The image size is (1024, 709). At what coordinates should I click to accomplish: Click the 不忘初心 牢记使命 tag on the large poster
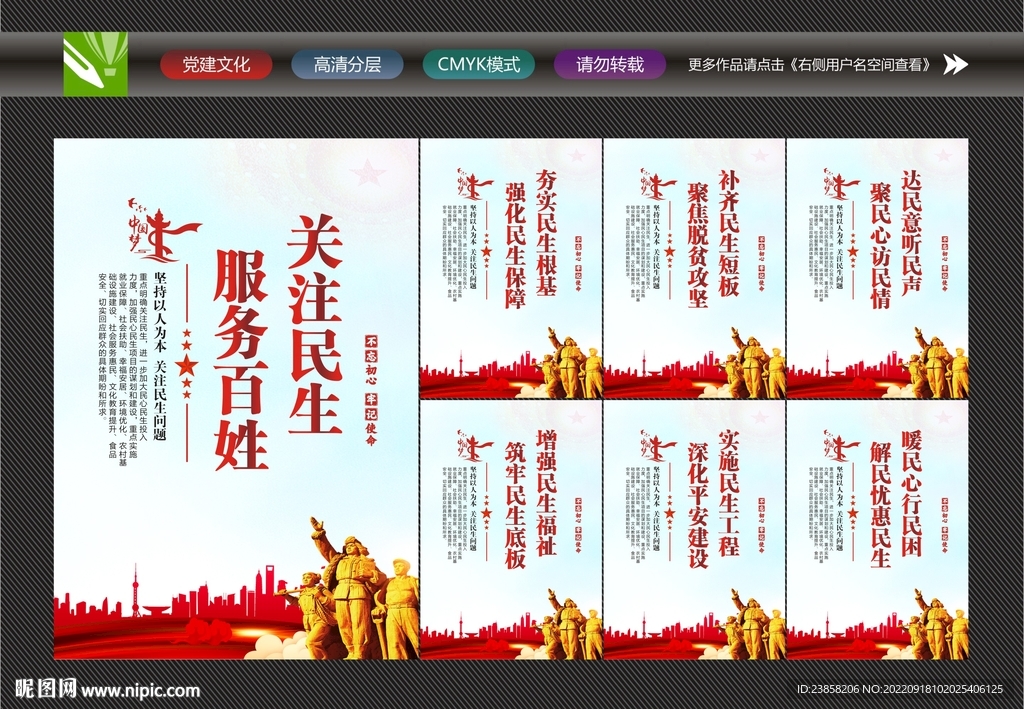[x=371, y=390]
